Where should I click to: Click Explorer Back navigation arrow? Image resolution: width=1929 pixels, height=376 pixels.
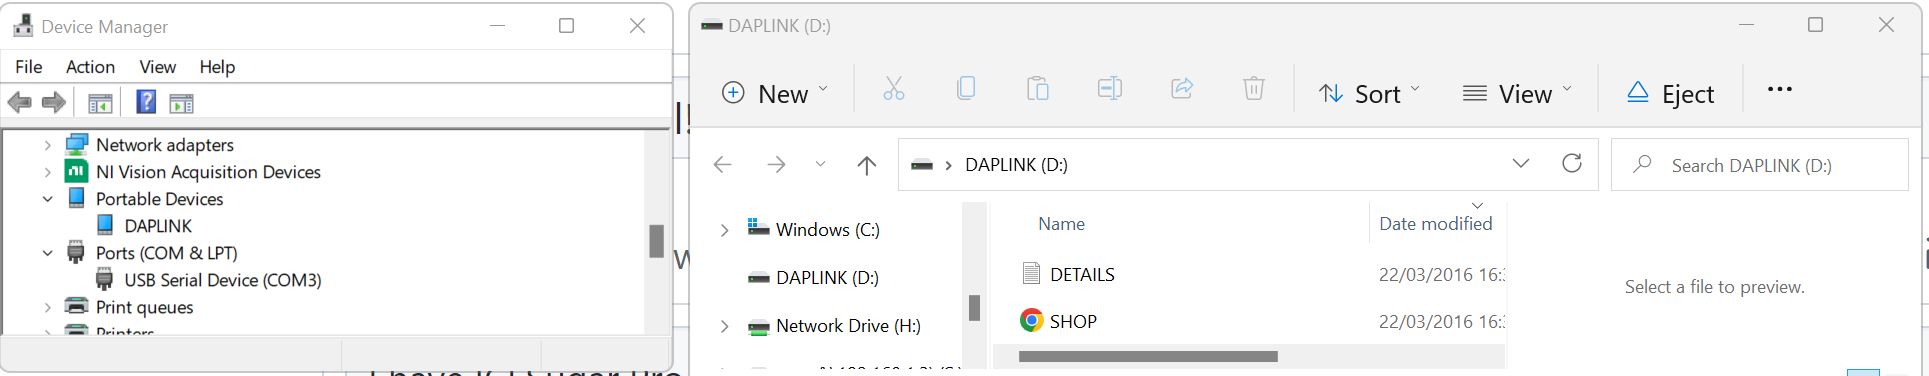722,165
